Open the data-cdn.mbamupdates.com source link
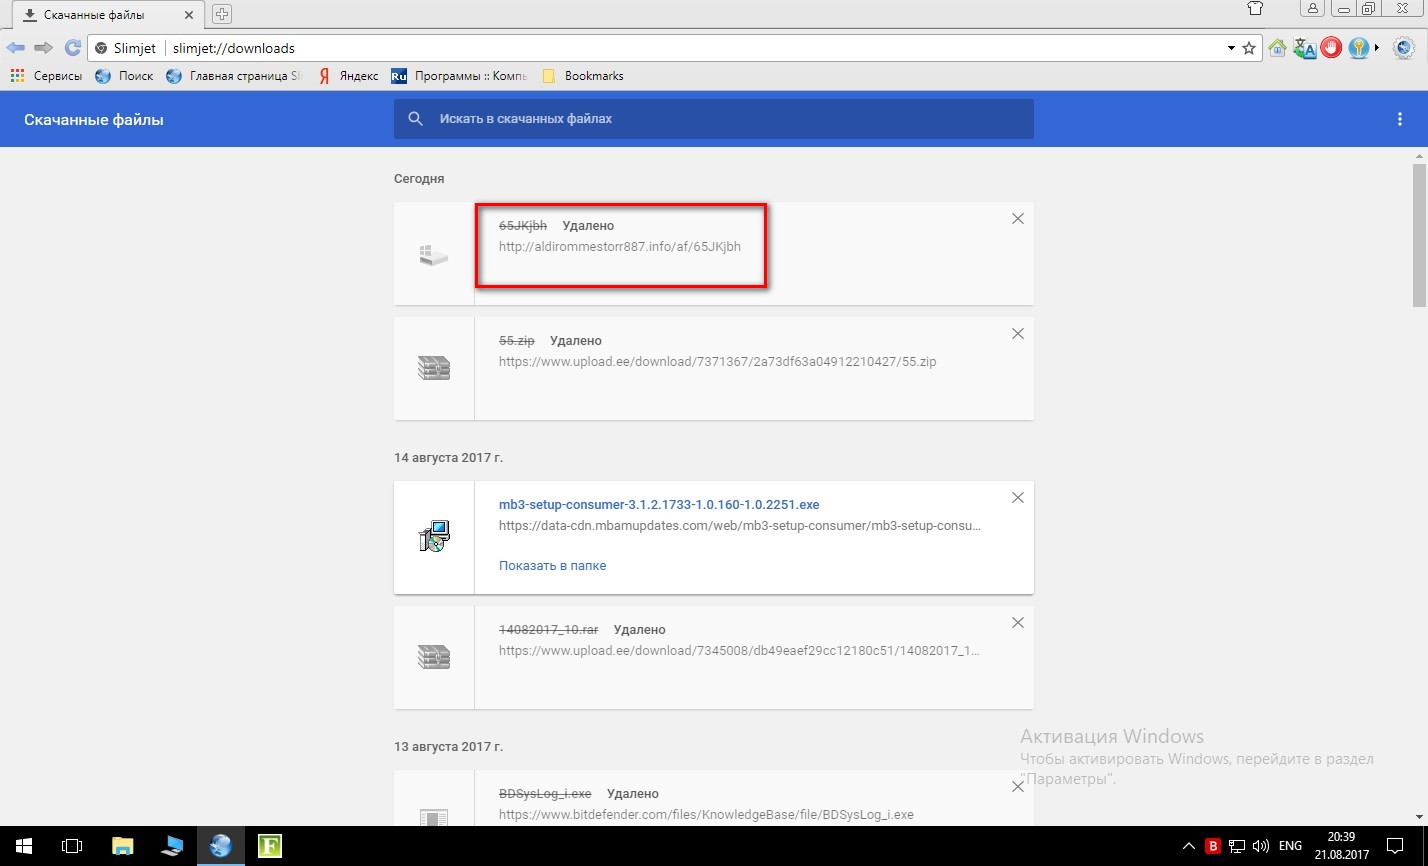Image resolution: width=1428 pixels, height=866 pixels. click(x=740, y=526)
